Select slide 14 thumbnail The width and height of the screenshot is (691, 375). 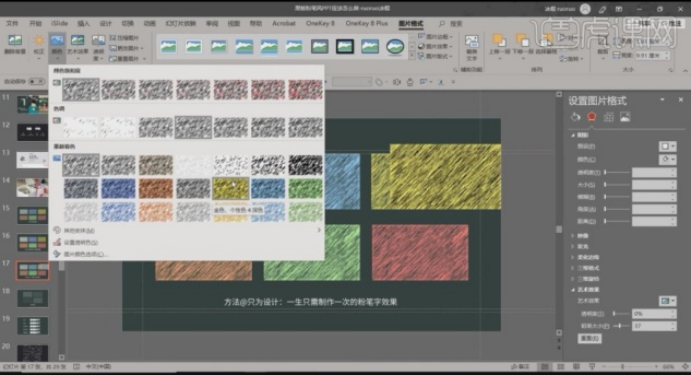coord(32,187)
